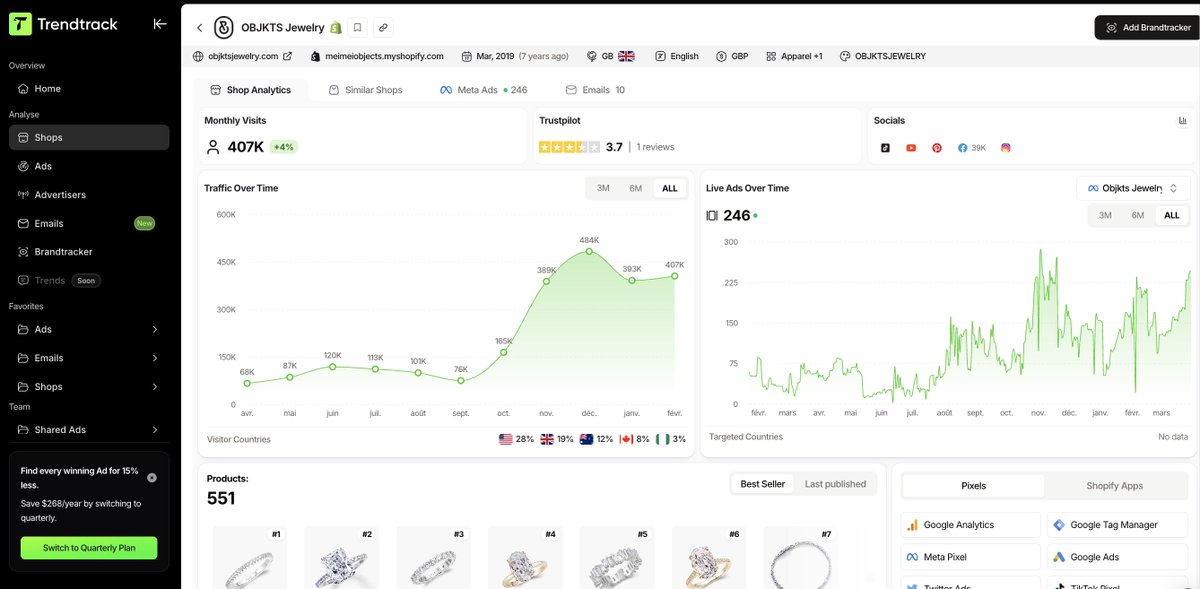Switch to the Meta Ads tab
The height and width of the screenshot is (589, 1200).
(x=484, y=90)
